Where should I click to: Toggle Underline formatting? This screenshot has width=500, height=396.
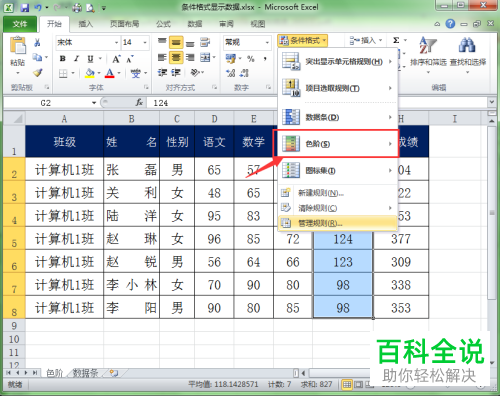point(90,59)
